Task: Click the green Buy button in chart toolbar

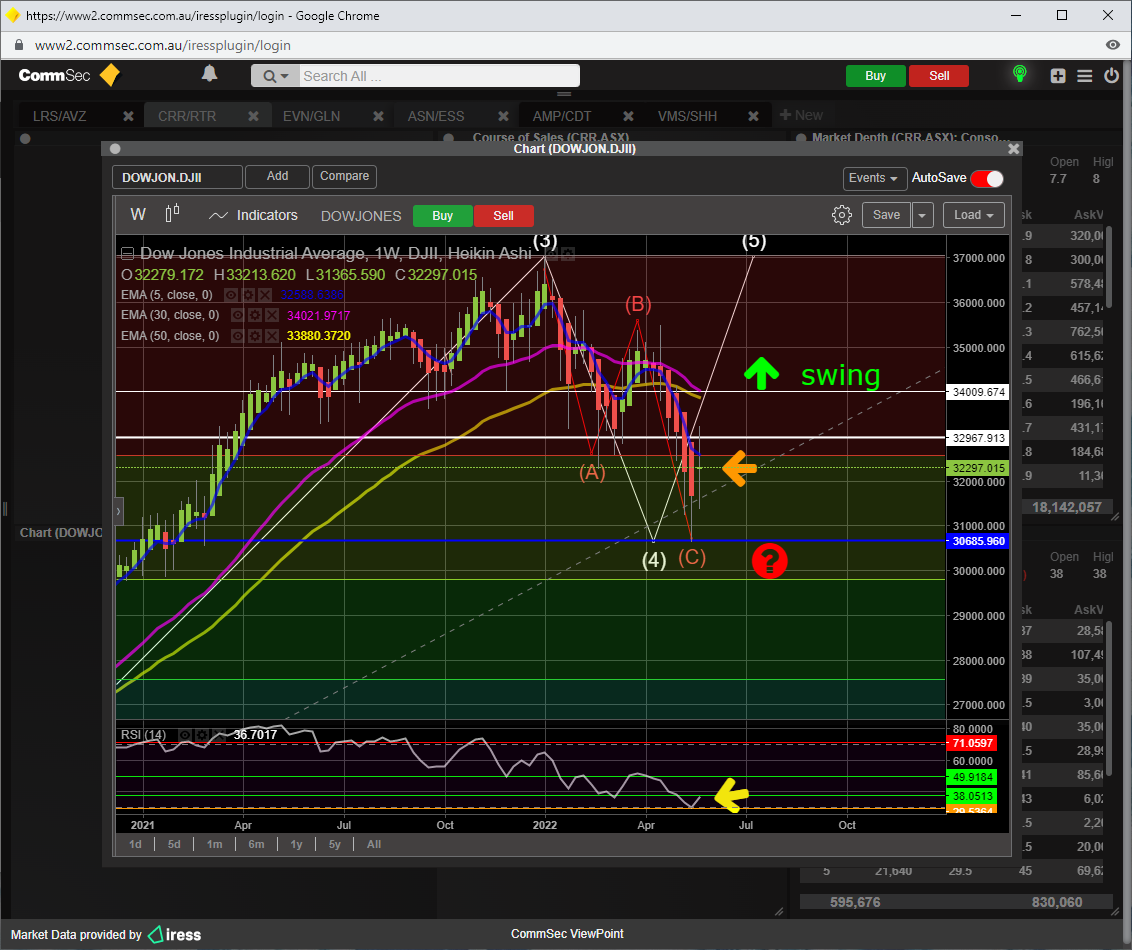Action: tap(442, 216)
